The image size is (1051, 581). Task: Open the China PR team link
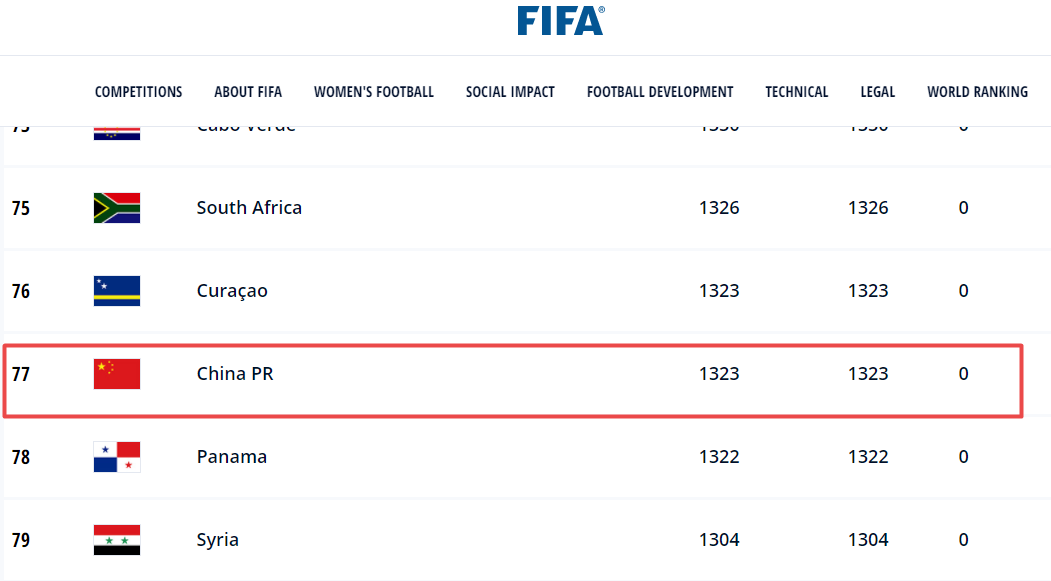235,374
